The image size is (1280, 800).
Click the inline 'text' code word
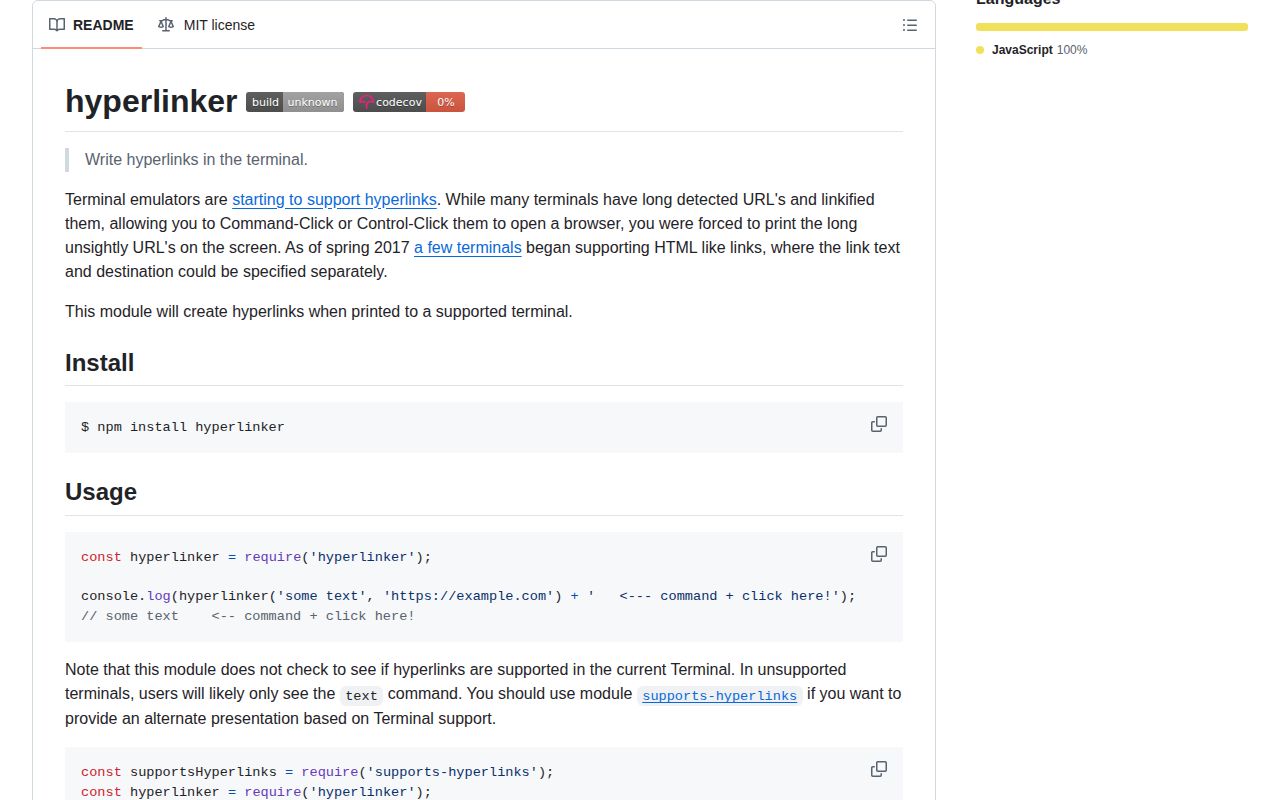click(361, 695)
